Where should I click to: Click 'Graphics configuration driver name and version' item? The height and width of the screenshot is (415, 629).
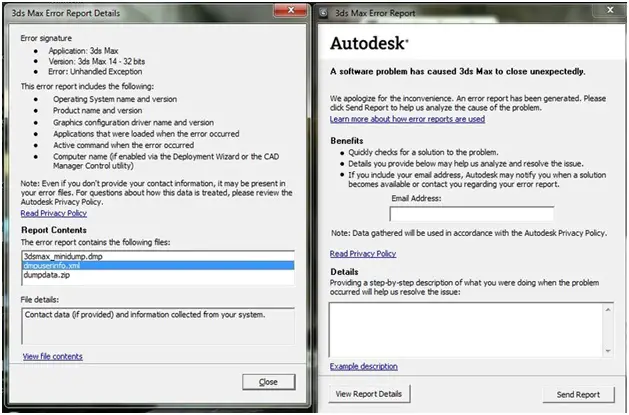coord(133,122)
